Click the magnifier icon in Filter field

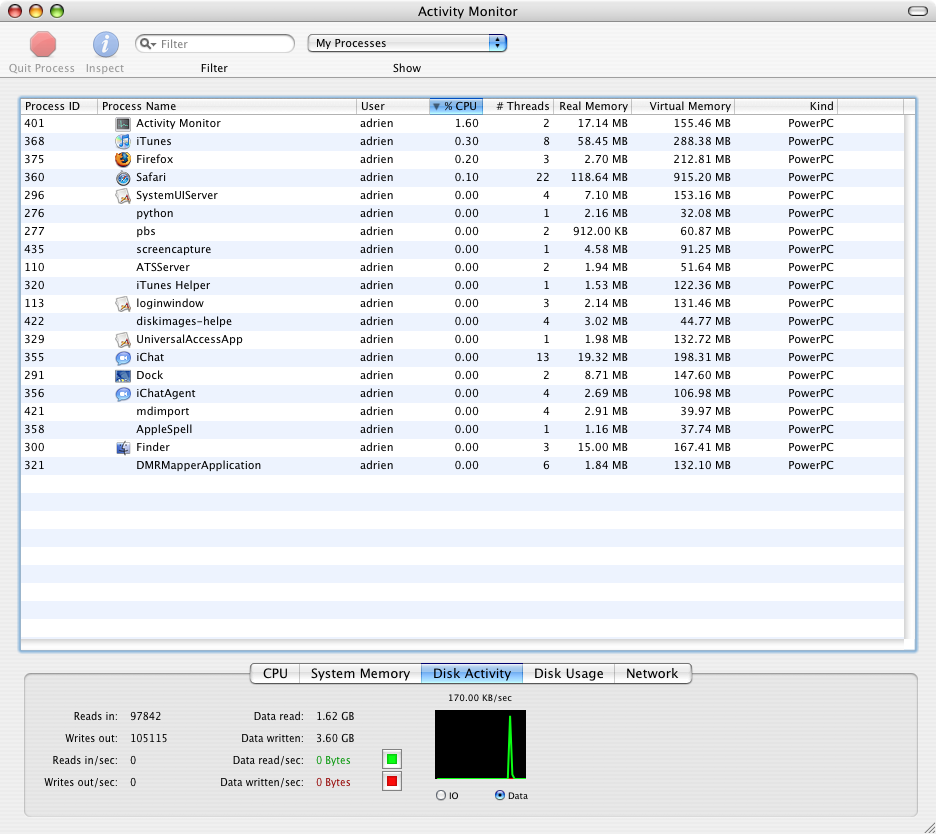click(x=147, y=44)
